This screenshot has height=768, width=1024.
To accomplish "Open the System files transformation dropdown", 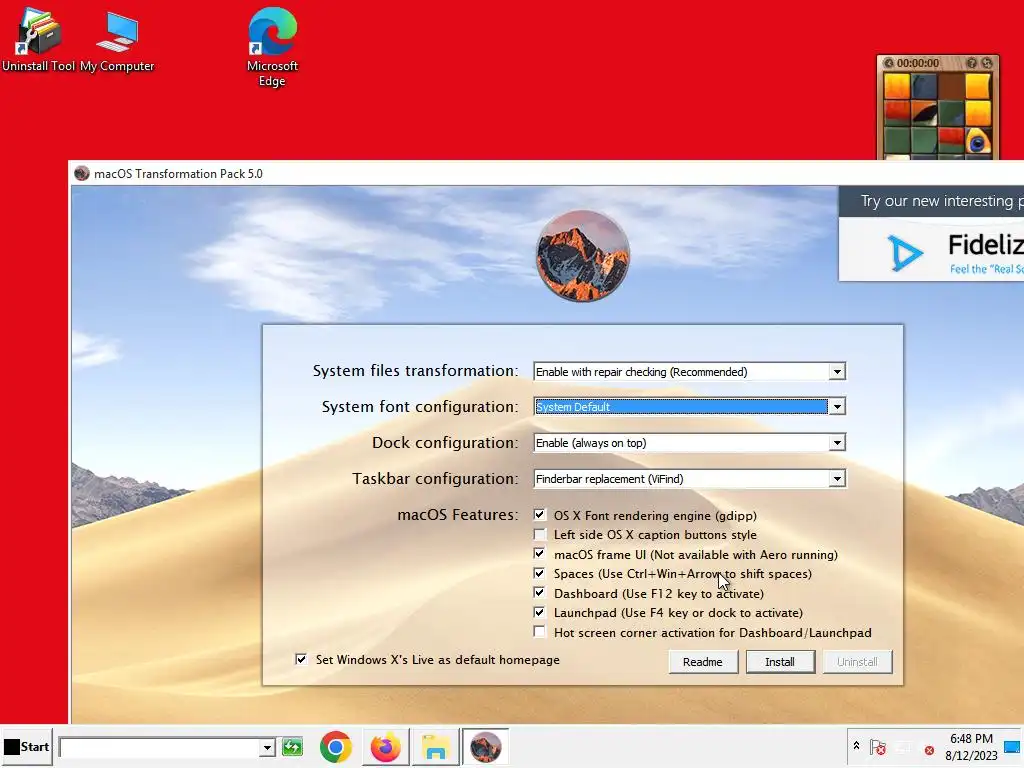I will coord(837,372).
